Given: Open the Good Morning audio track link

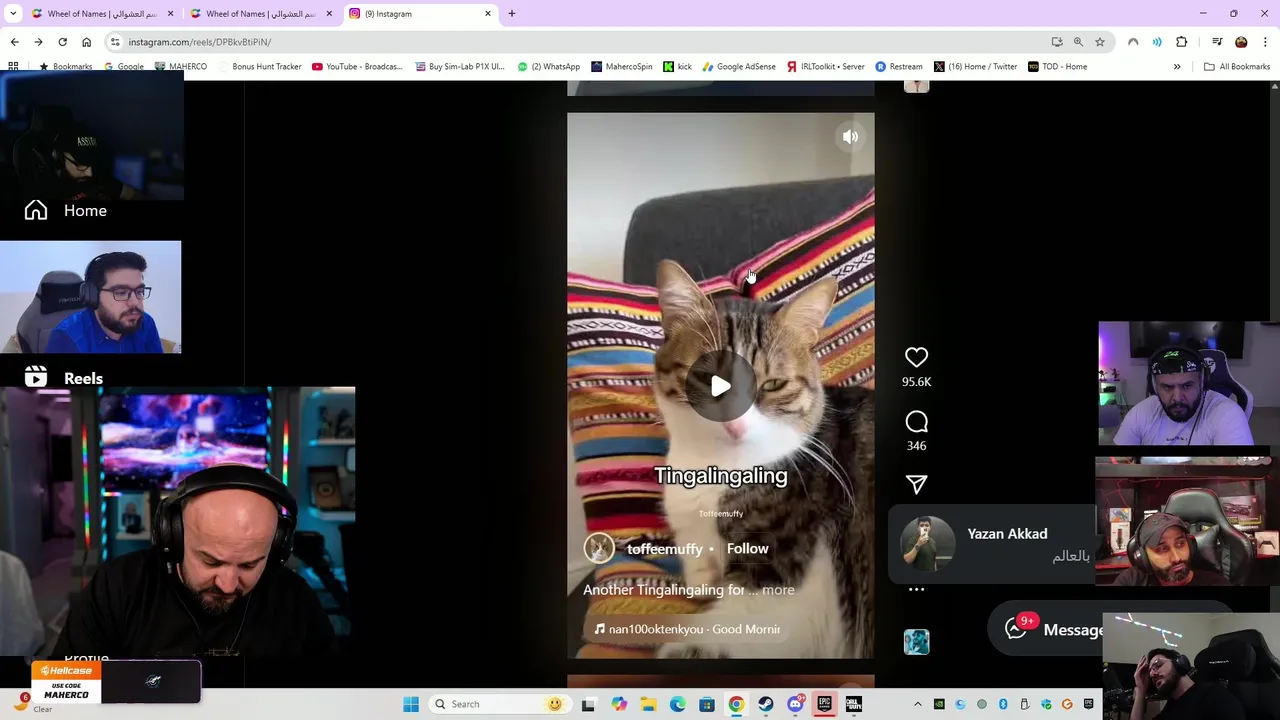Looking at the screenshot, I should pyautogui.click(x=687, y=629).
